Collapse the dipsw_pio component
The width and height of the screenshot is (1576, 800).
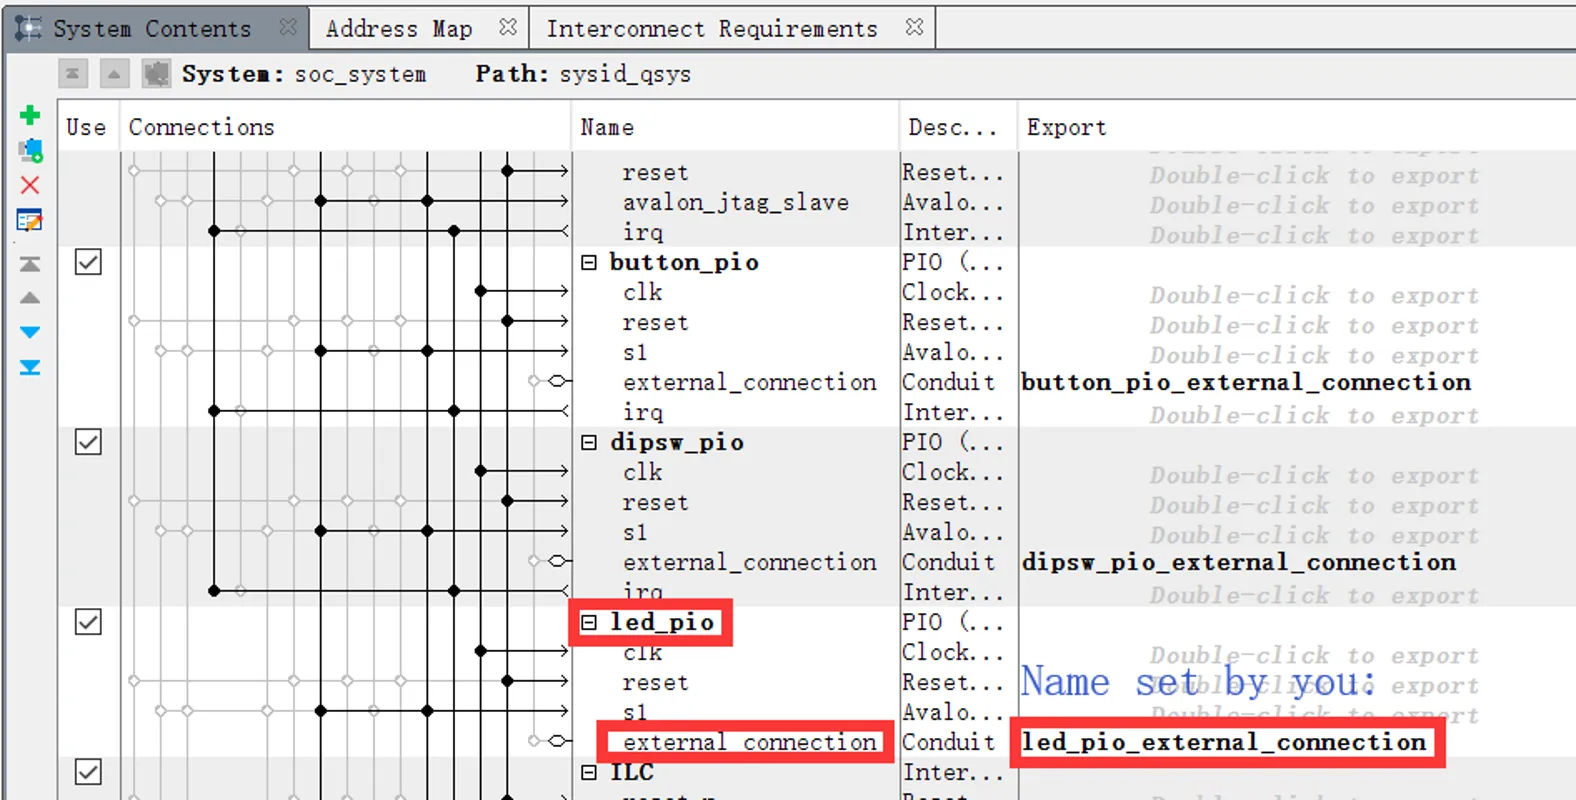(x=589, y=442)
